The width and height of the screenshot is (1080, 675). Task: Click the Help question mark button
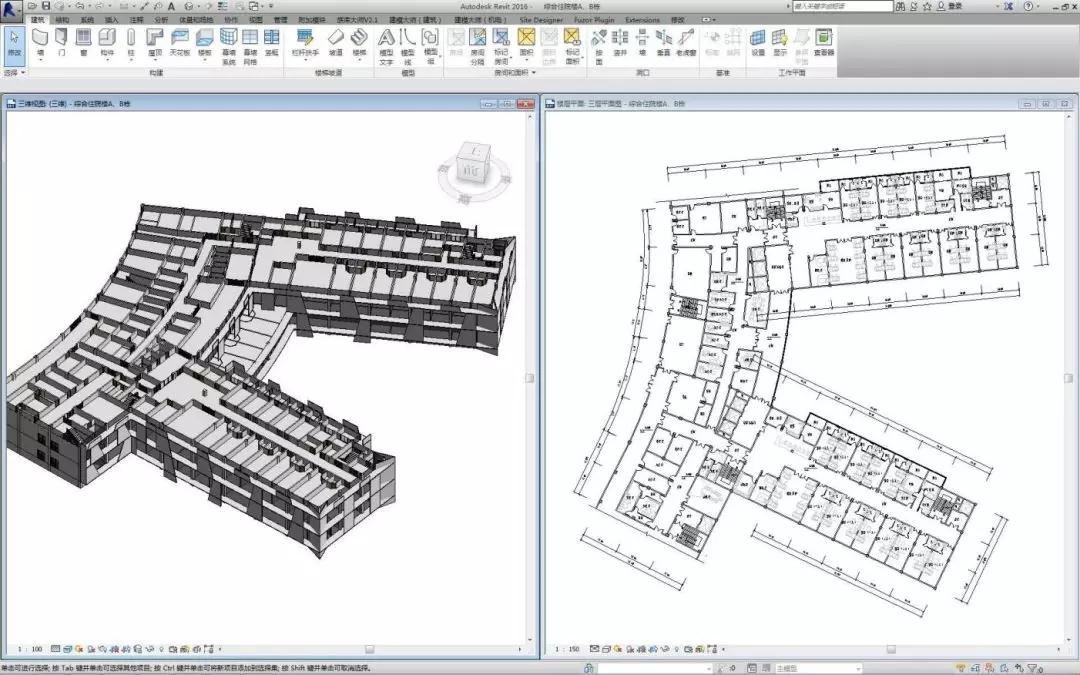tap(1028, 6)
